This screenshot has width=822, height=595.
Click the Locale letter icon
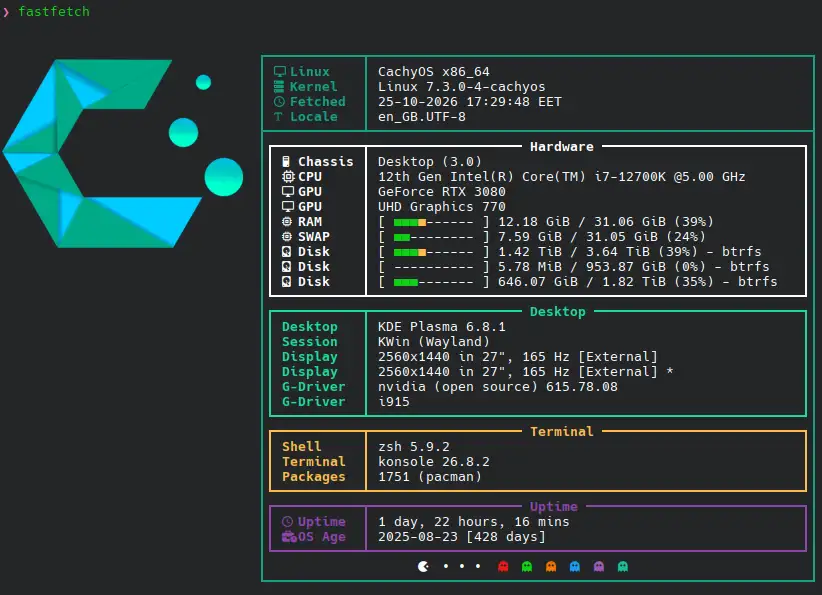click(x=278, y=117)
